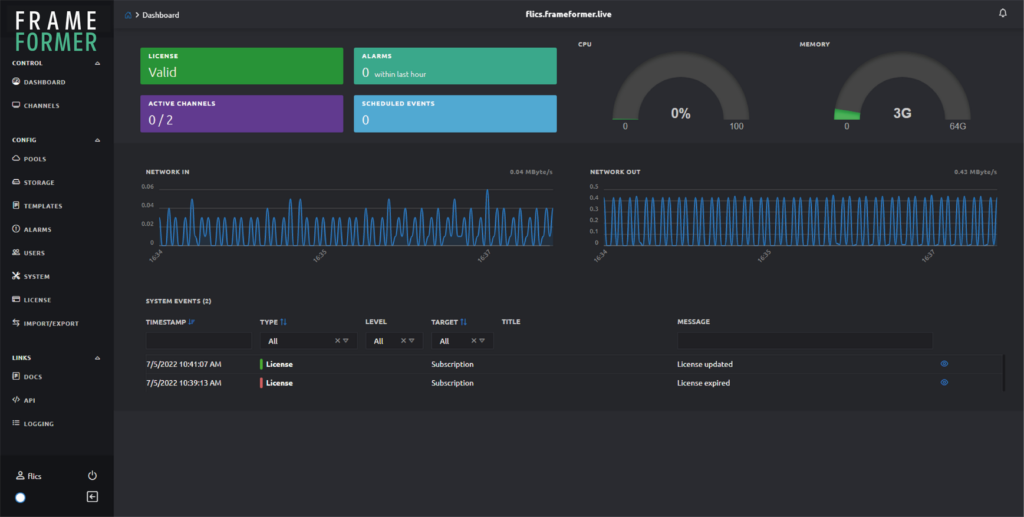Click the blue Scheduled Events tile
The height and width of the screenshot is (517, 1024).
[x=455, y=114]
